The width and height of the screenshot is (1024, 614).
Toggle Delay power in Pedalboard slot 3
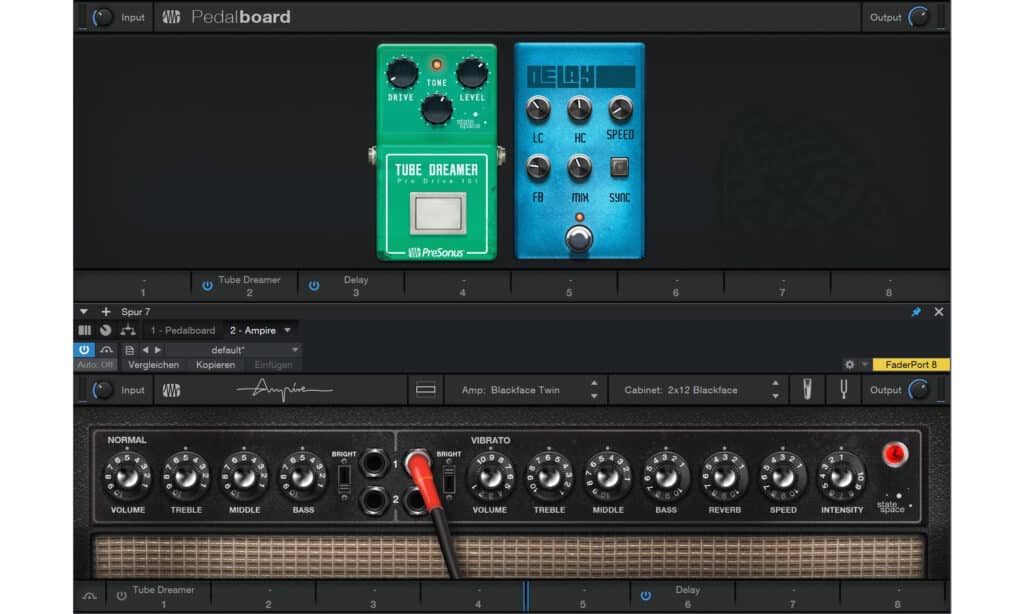point(313,285)
